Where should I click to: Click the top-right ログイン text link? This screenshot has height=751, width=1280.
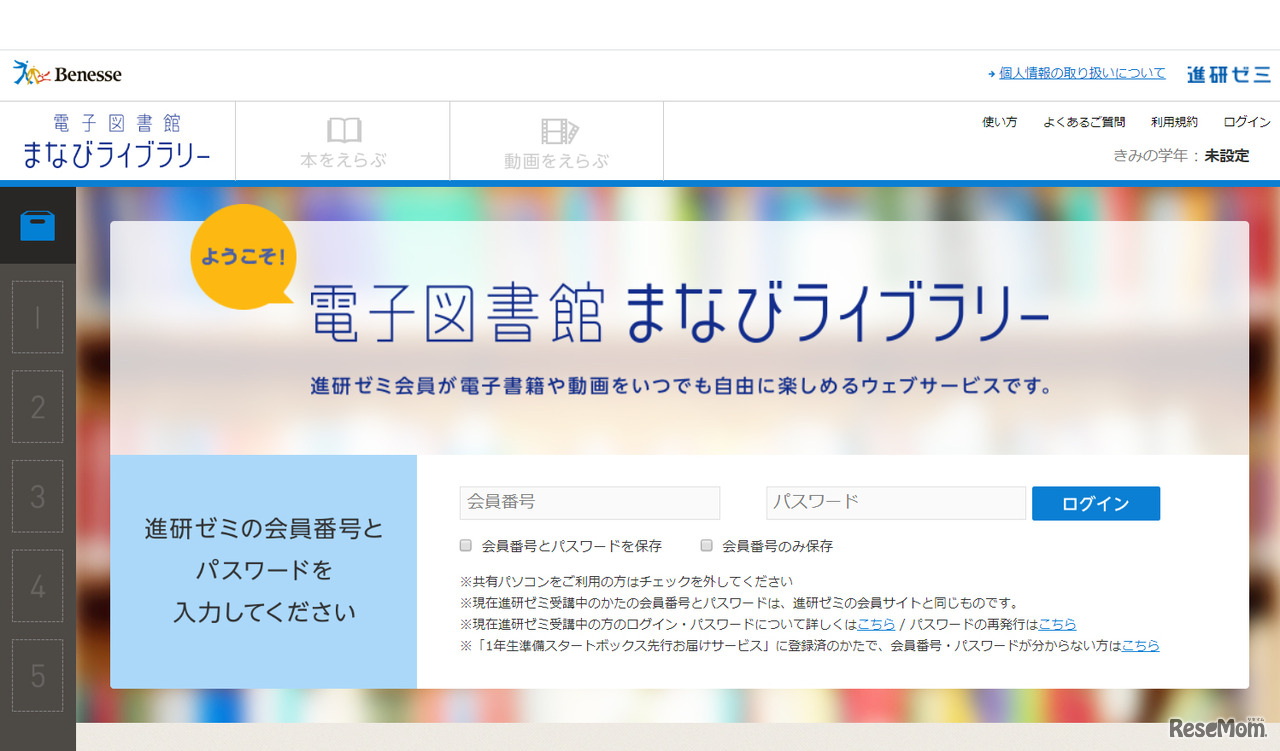tap(1246, 121)
